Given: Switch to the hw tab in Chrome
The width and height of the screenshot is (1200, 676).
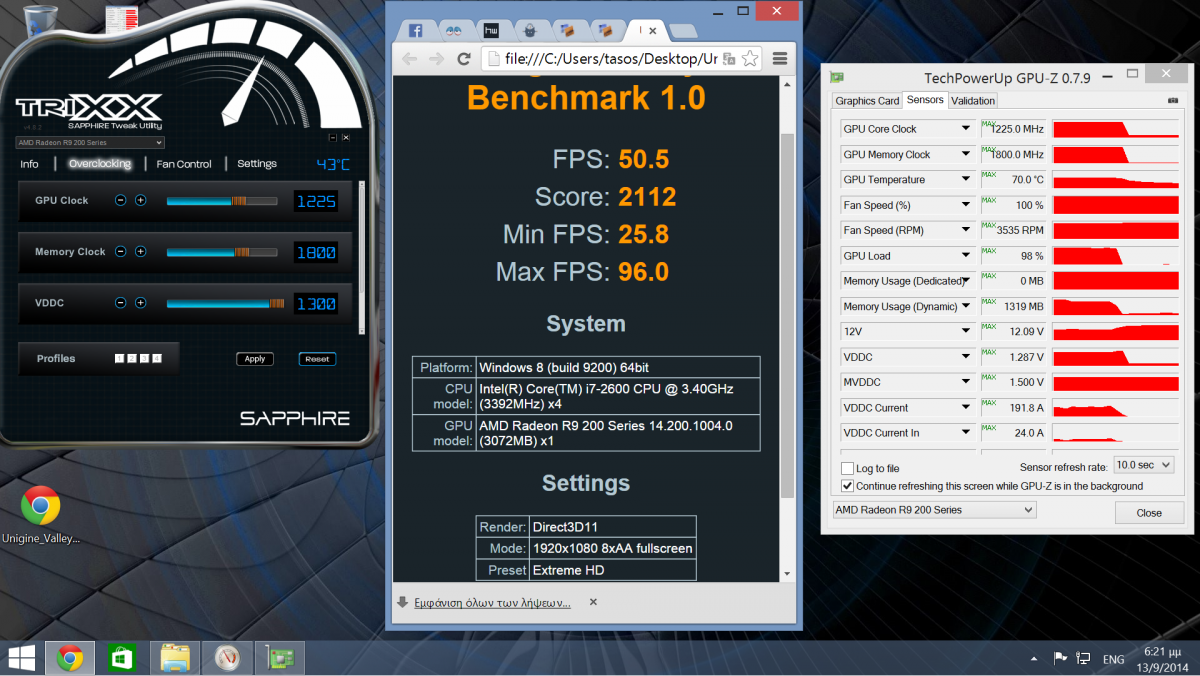Looking at the screenshot, I should coord(491,30).
